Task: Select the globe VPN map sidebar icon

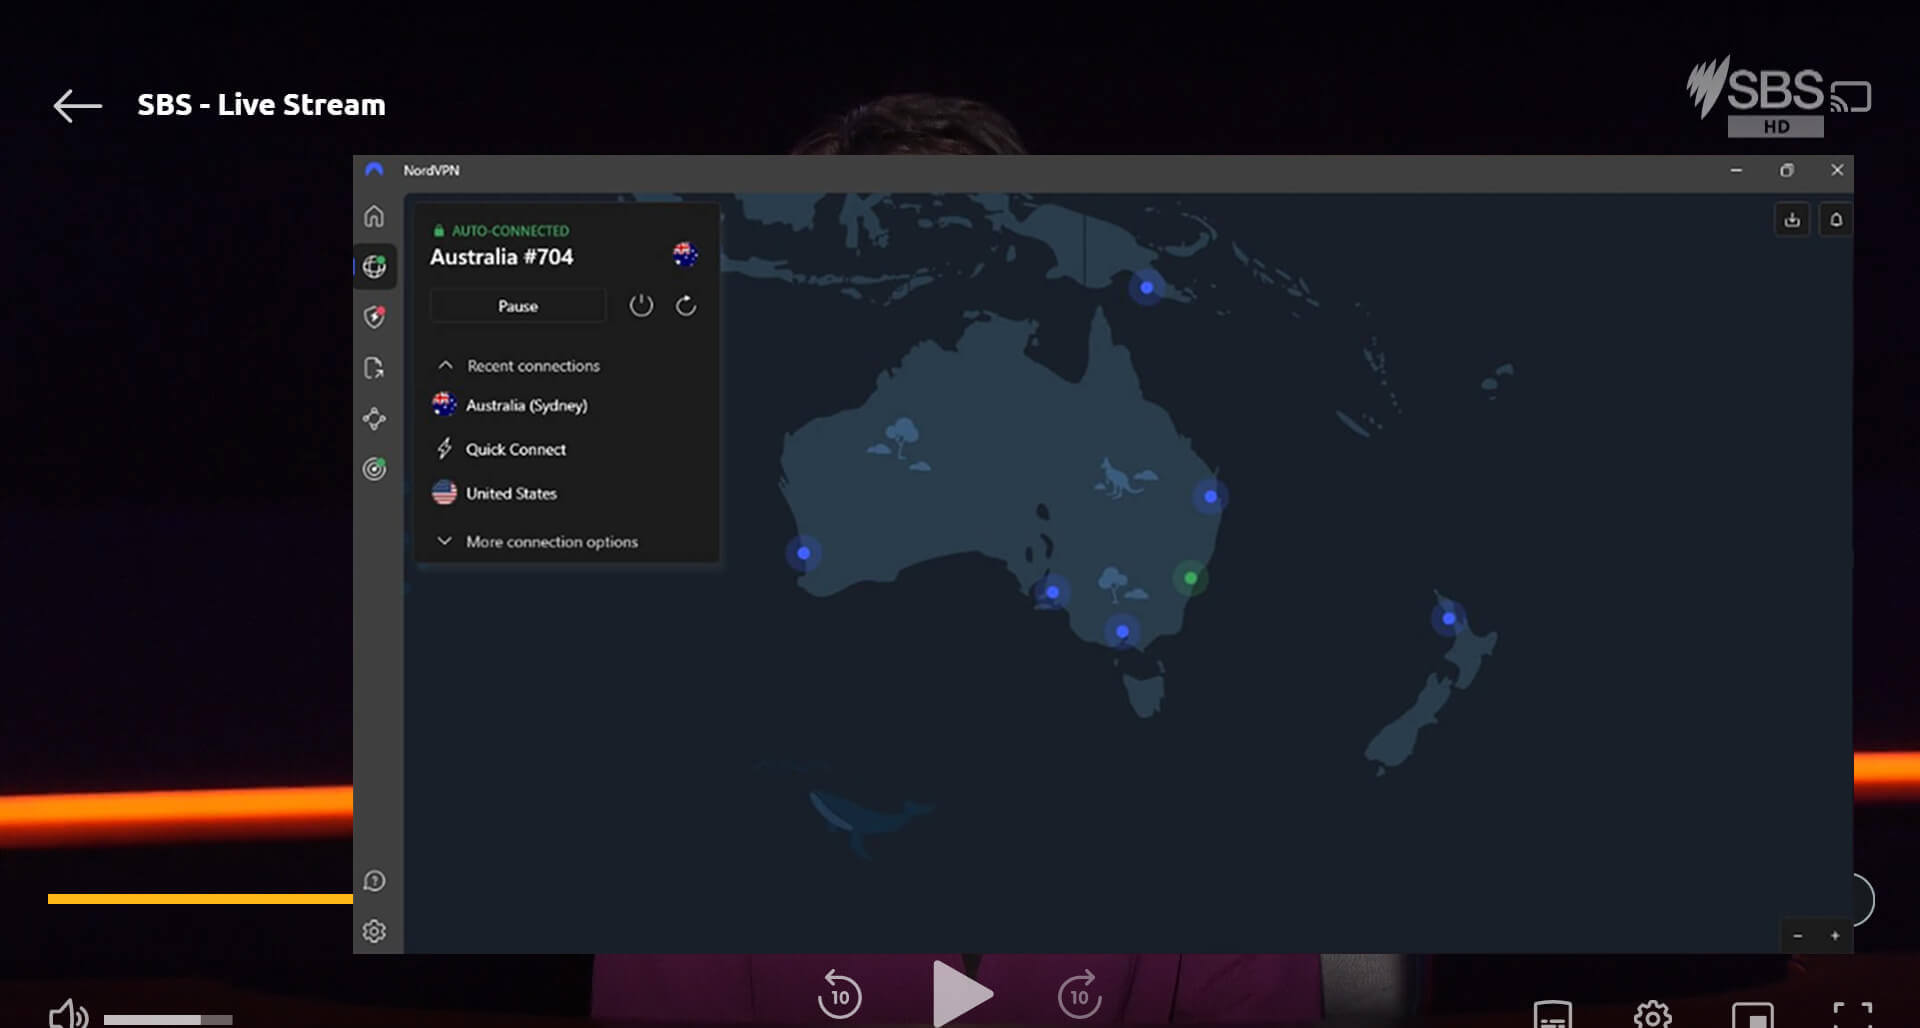Action: [x=374, y=266]
